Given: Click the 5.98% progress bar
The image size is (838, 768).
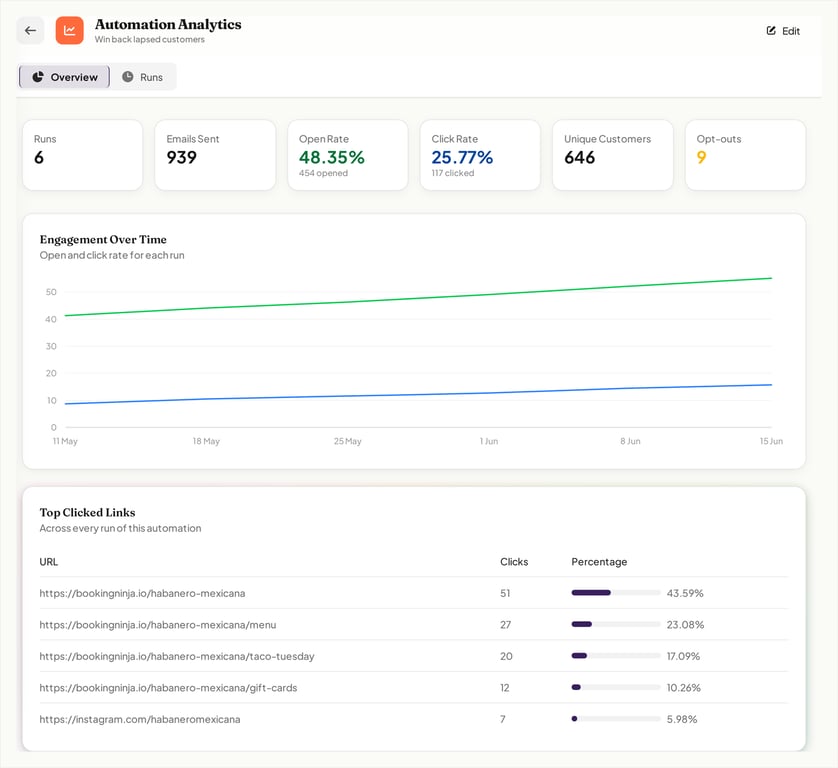Looking at the screenshot, I should tap(616, 719).
